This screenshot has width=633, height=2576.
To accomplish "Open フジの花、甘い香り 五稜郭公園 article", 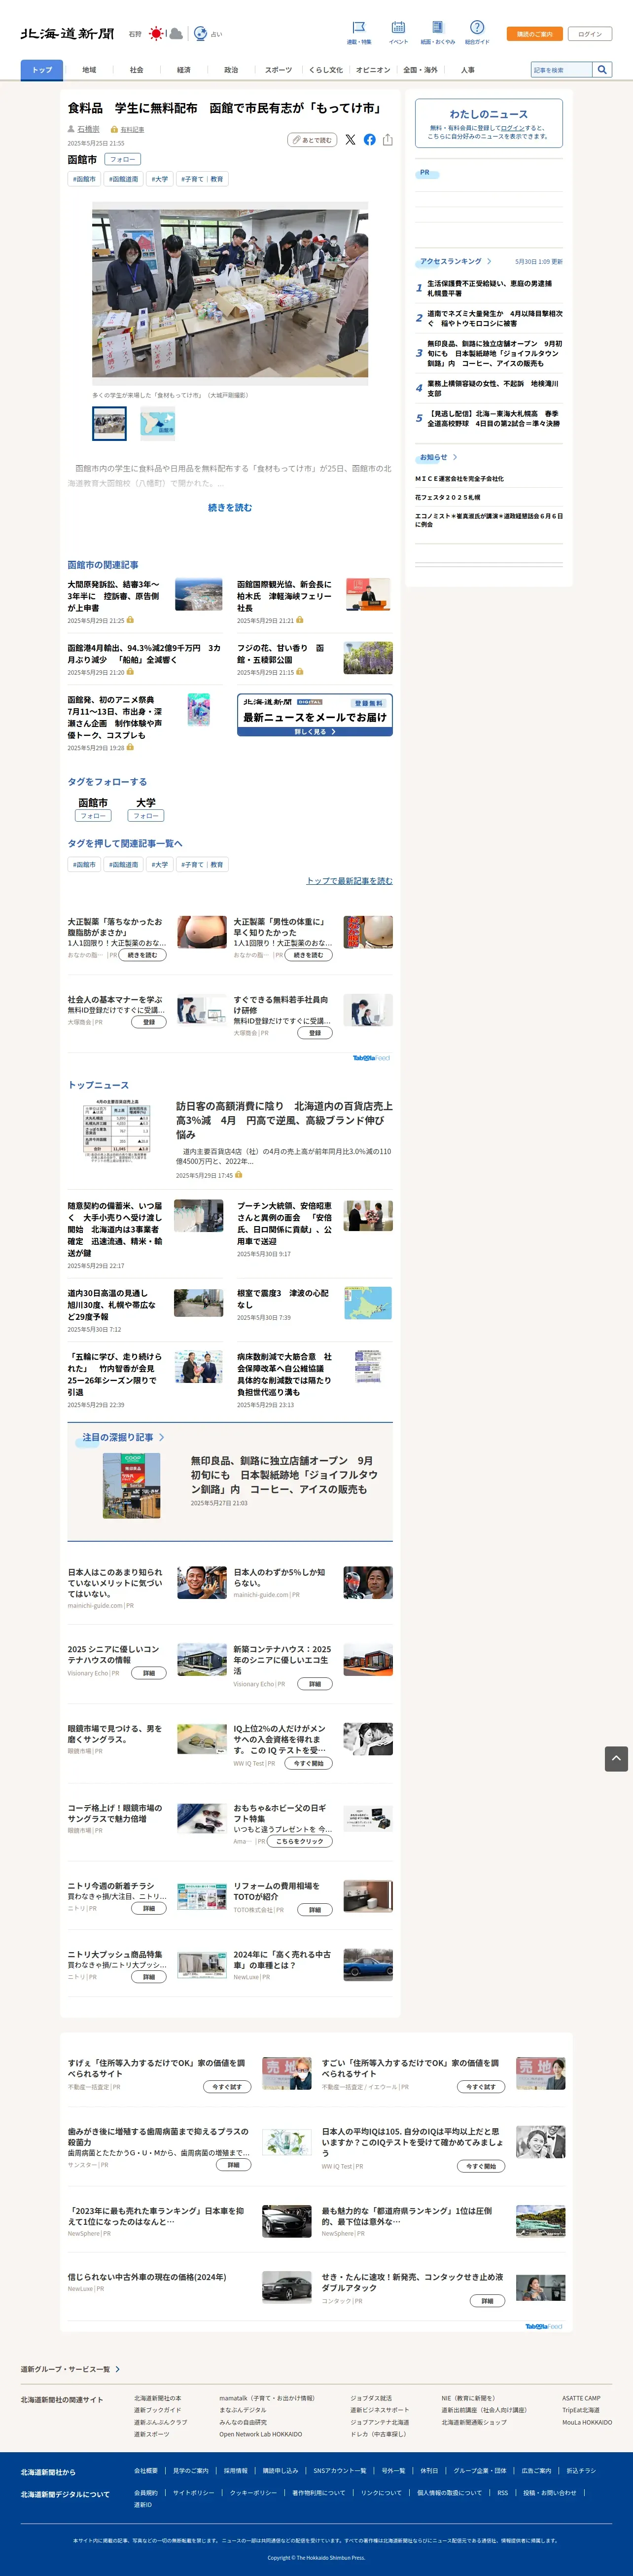I will point(281,654).
